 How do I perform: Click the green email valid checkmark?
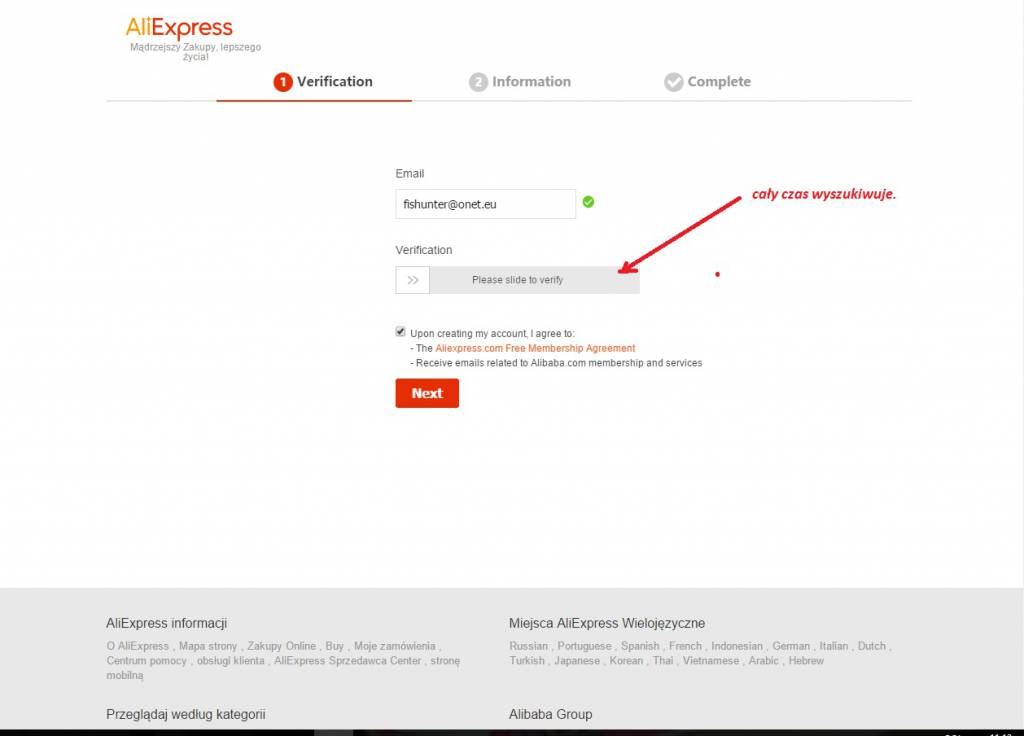coord(588,202)
